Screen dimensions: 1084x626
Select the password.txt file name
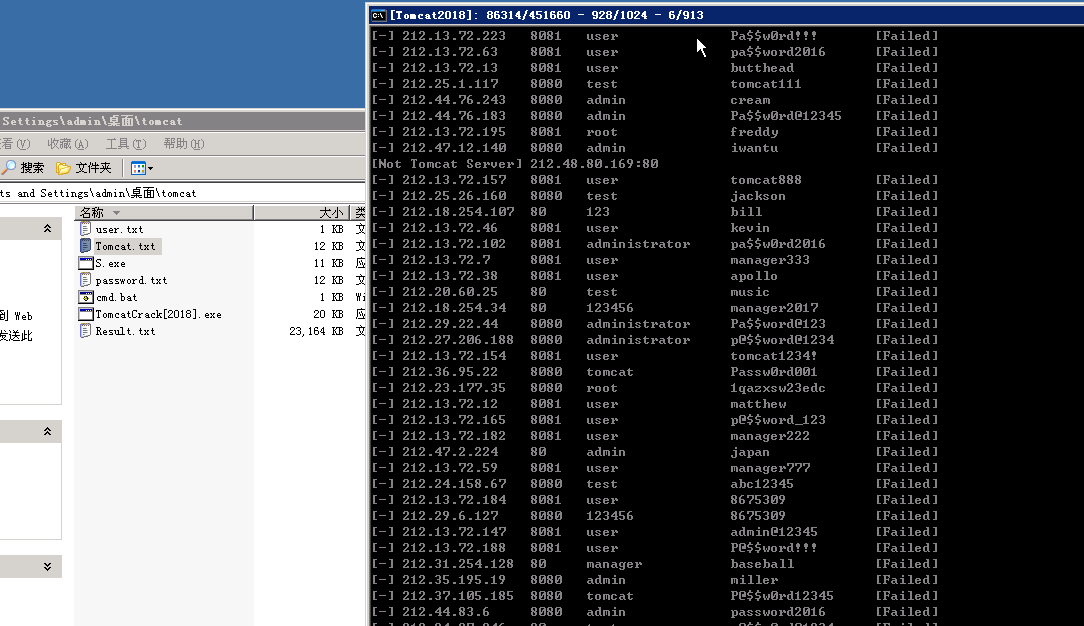click(131, 281)
